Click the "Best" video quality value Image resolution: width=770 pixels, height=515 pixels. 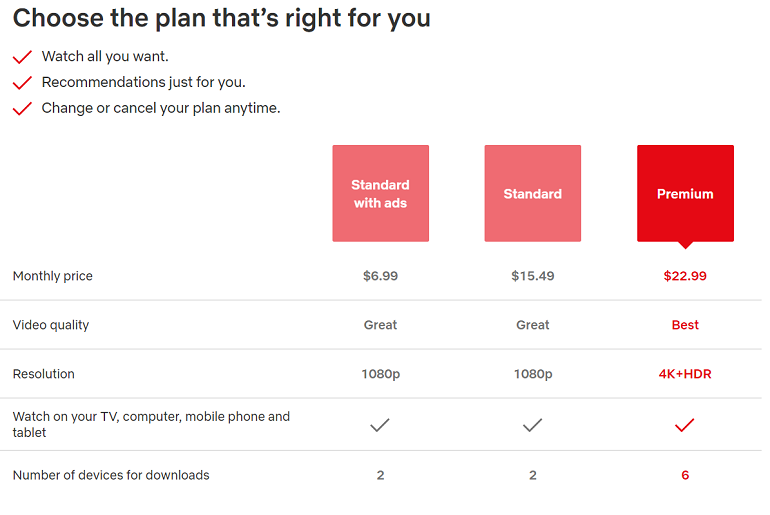(685, 325)
